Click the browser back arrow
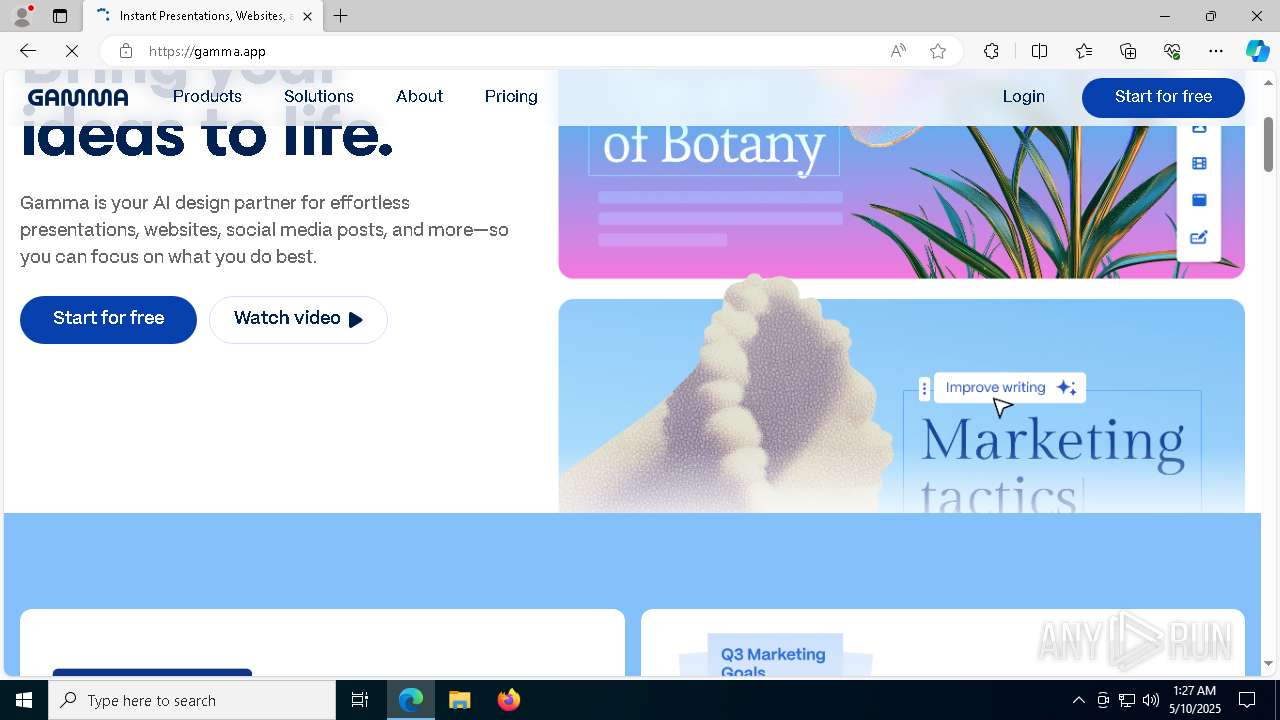This screenshot has height=720, width=1280. pos(27,51)
